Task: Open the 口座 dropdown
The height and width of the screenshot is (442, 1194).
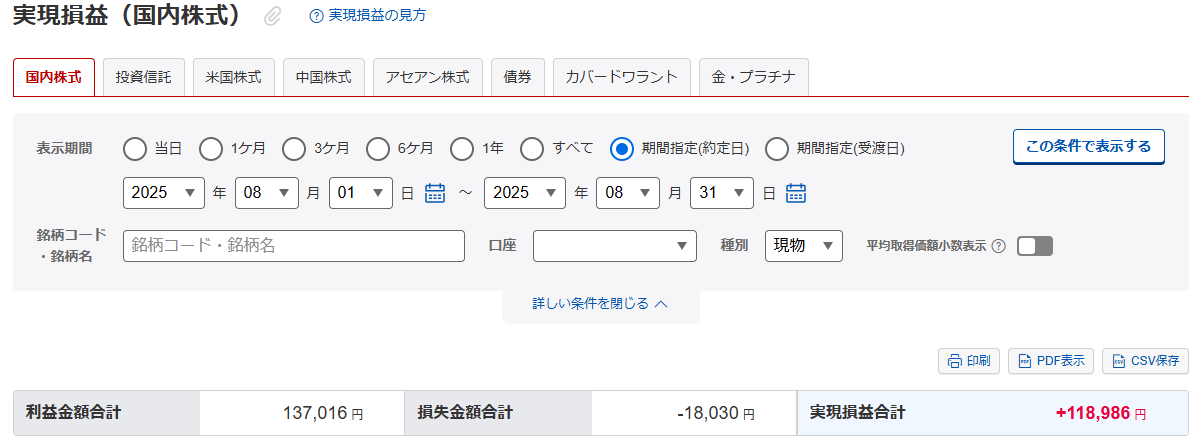Action: pyautogui.click(x=614, y=246)
